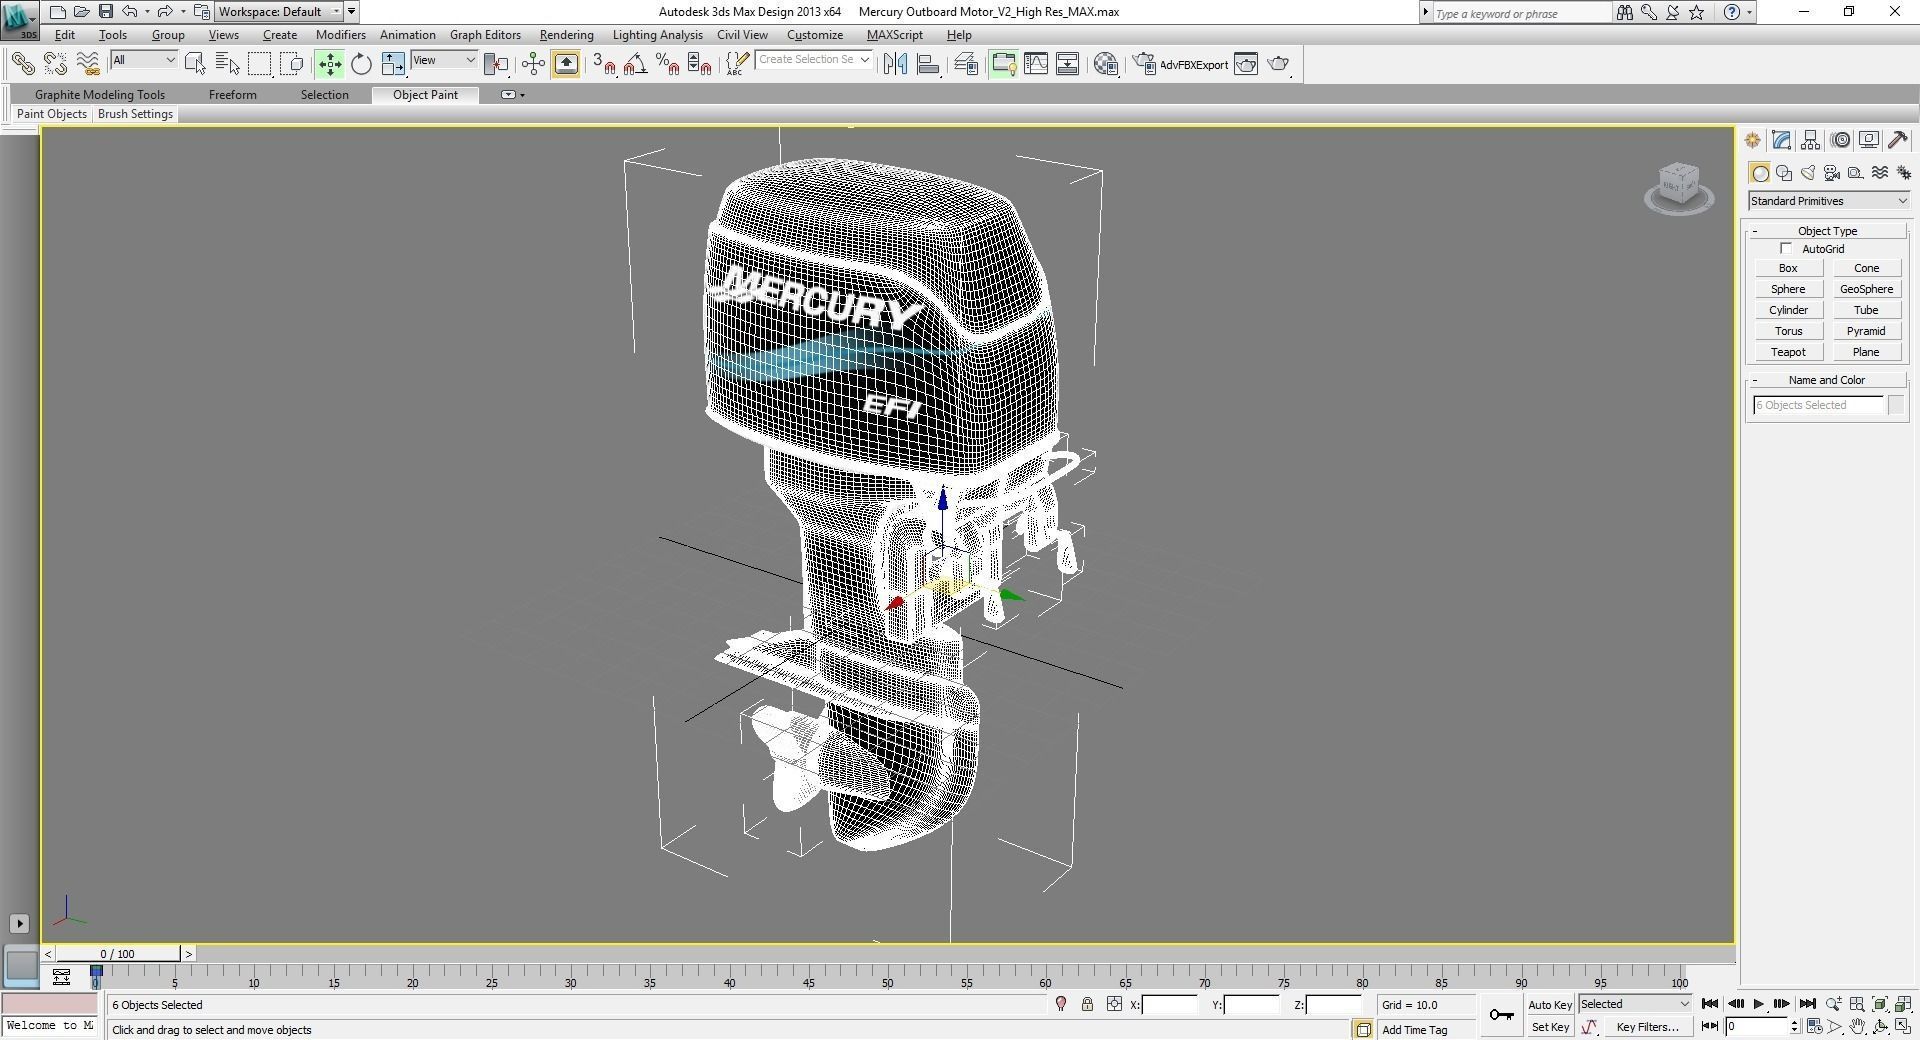Image resolution: width=1920 pixels, height=1040 pixels.
Task: Click the Use Pivot Point Center button
Action: pos(496,64)
